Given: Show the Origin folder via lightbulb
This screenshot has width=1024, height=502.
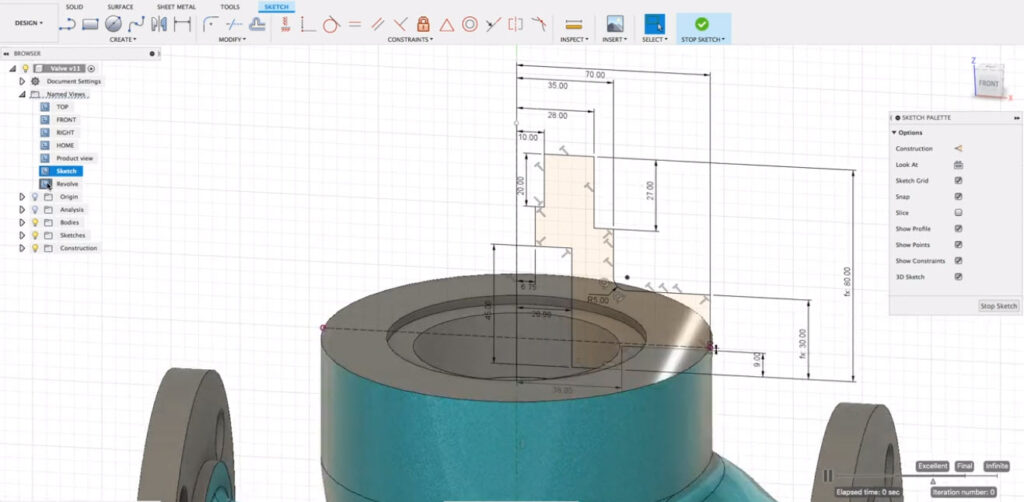Looking at the screenshot, I should click(35, 196).
